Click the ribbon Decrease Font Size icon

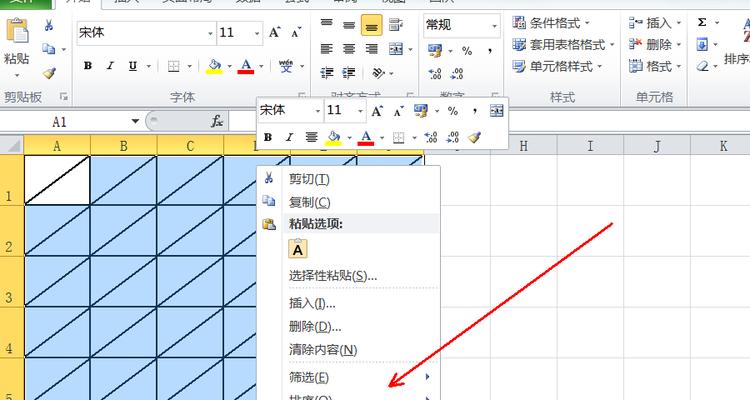click(296, 33)
